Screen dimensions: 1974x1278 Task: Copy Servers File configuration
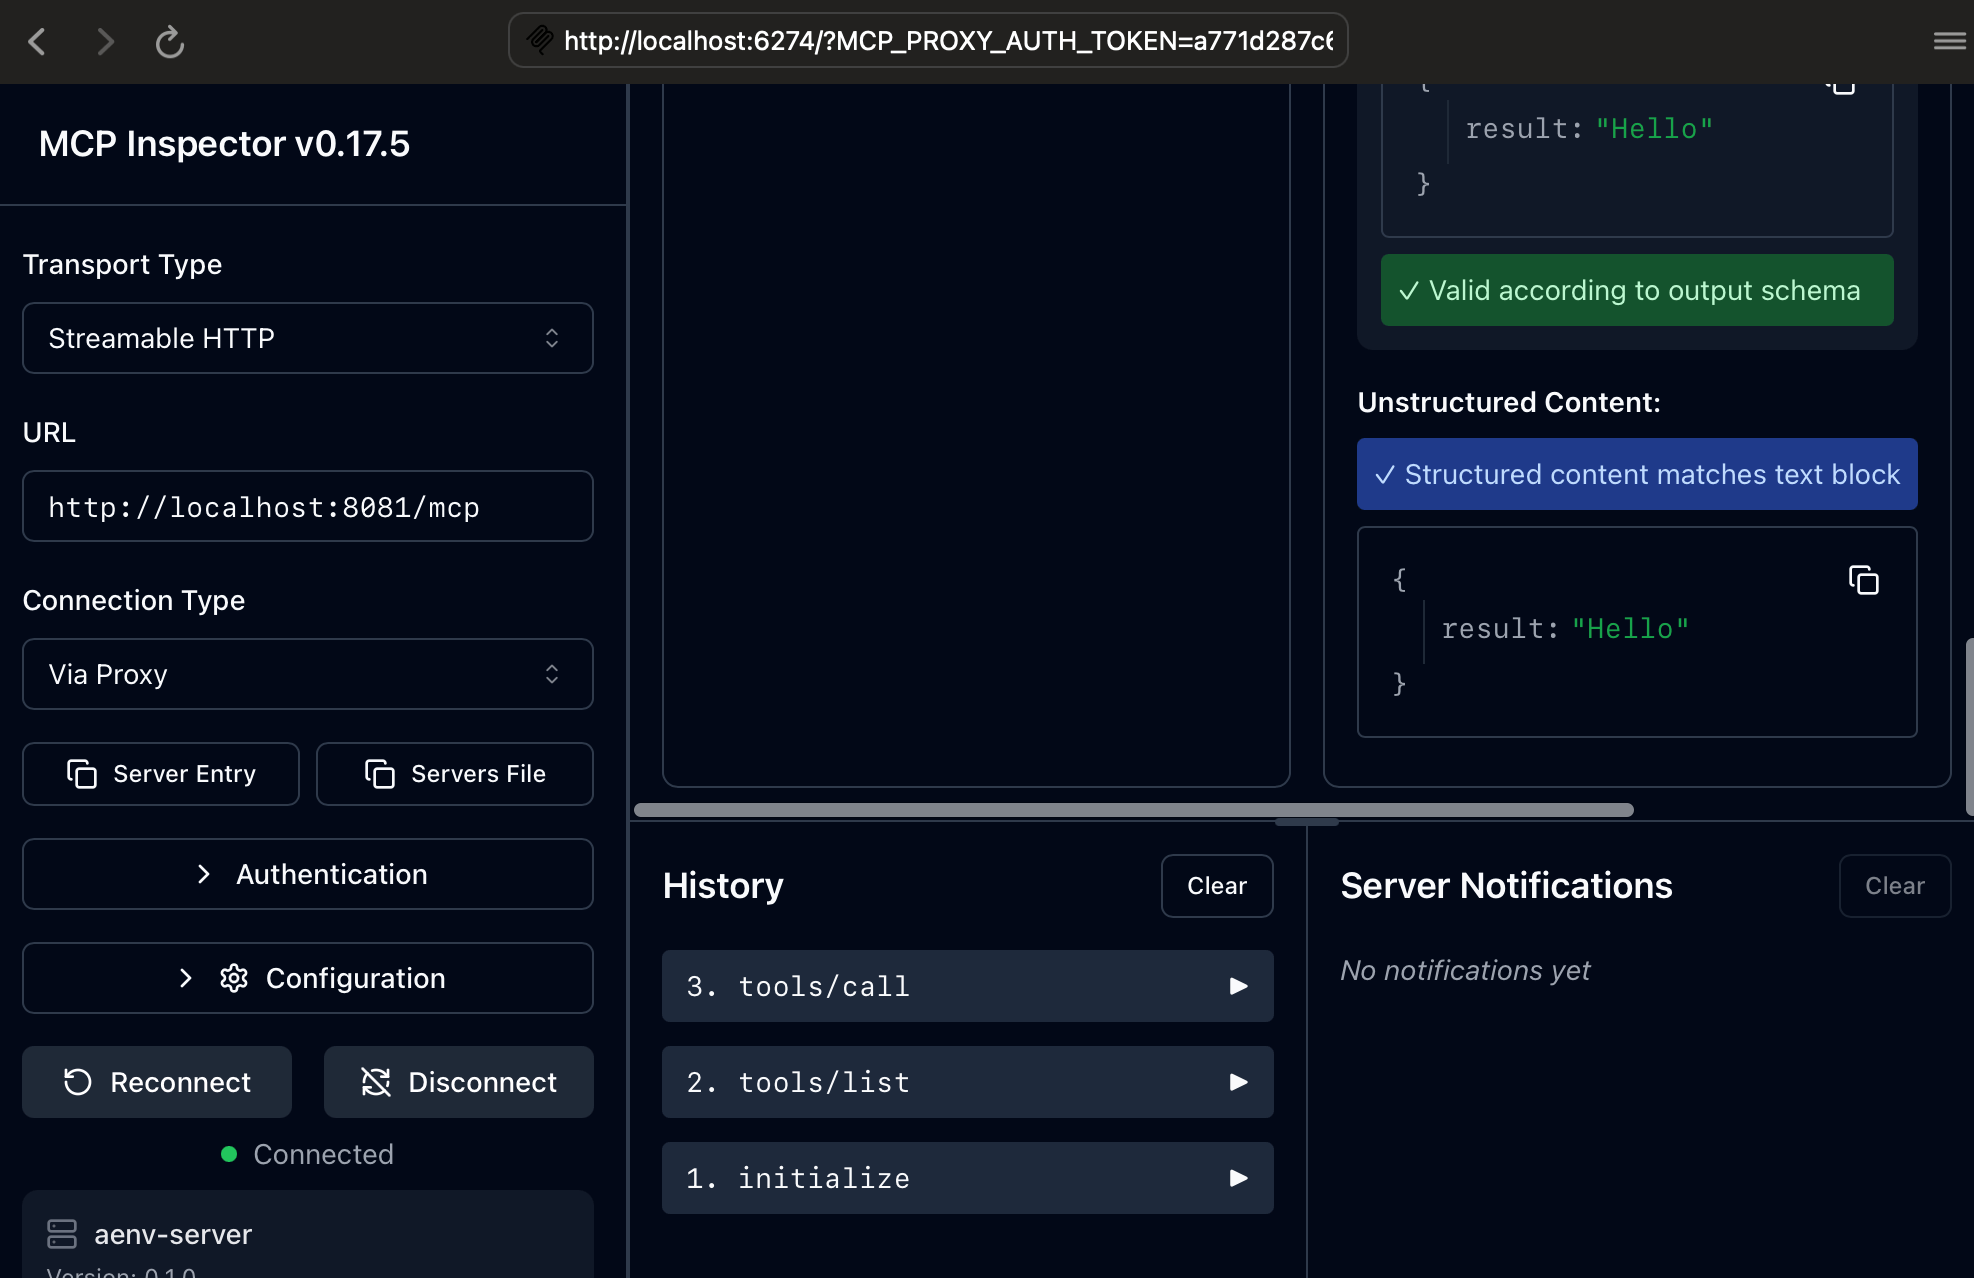(x=455, y=774)
